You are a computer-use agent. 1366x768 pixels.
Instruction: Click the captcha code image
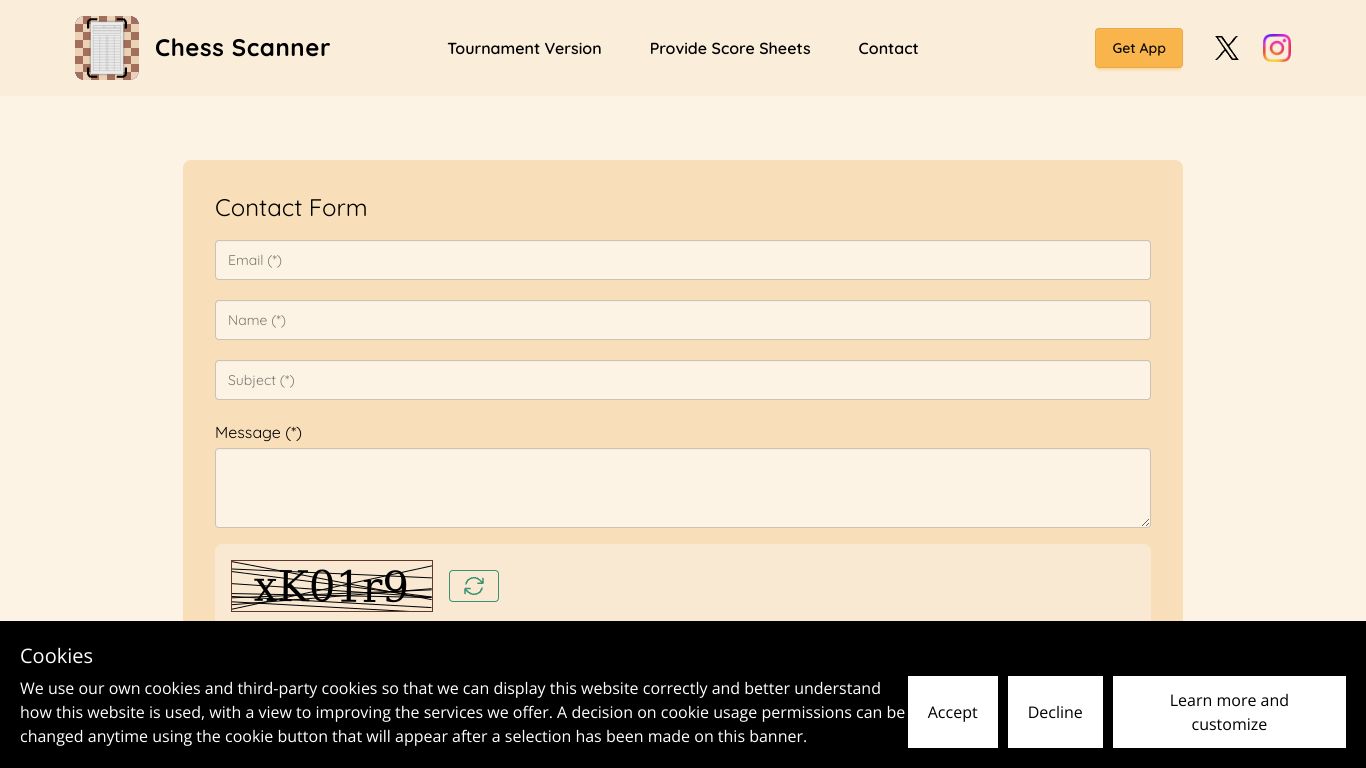pos(331,586)
